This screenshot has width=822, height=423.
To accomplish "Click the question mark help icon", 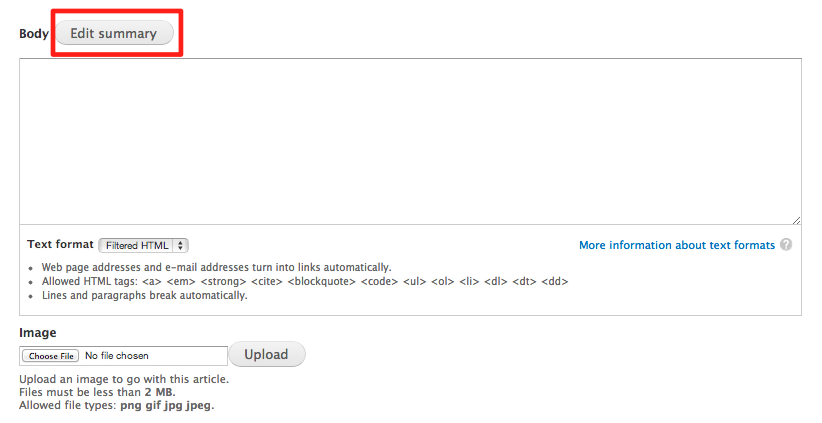I will (x=787, y=245).
